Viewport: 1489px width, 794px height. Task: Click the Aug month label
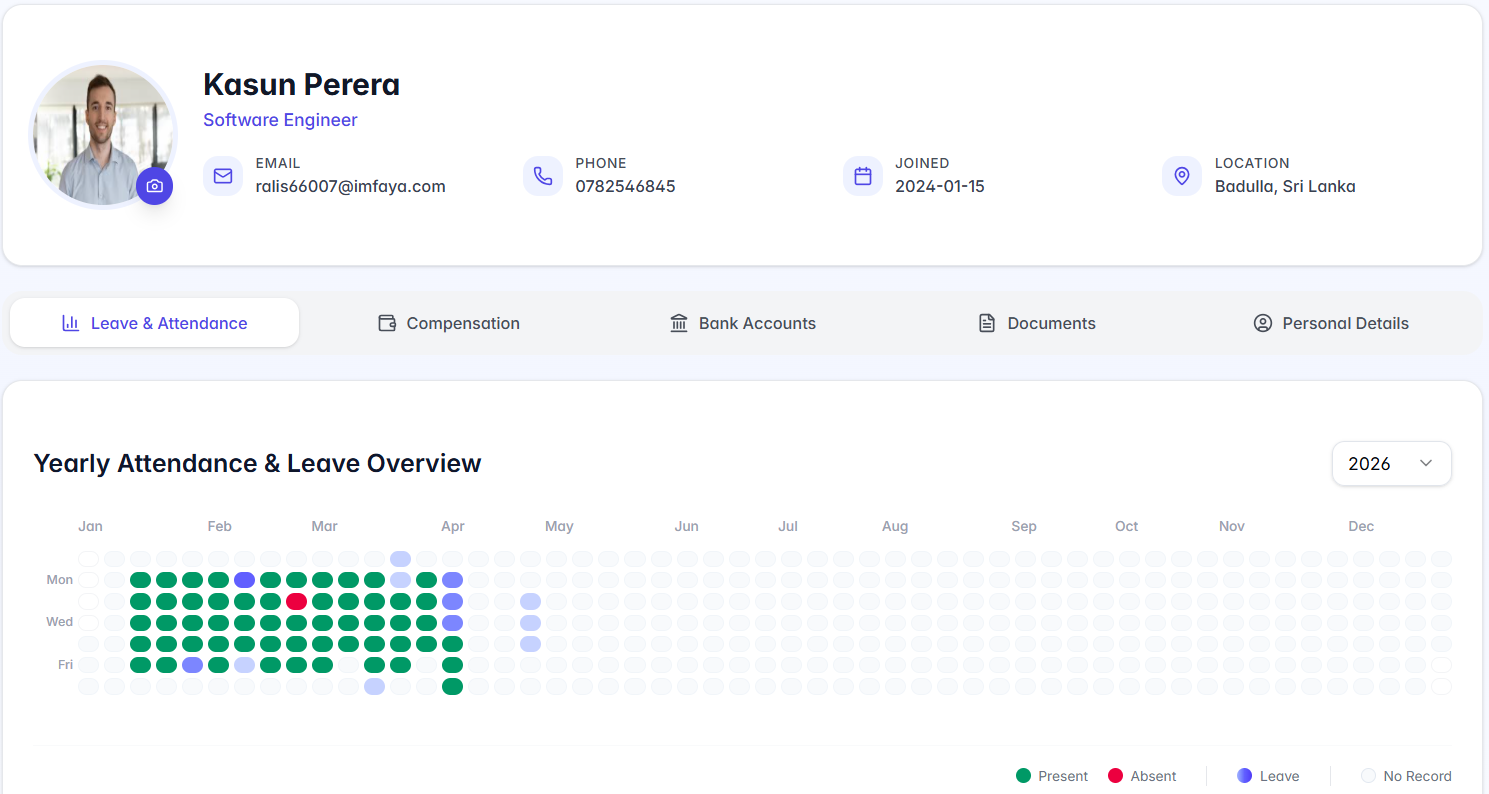(x=895, y=526)
